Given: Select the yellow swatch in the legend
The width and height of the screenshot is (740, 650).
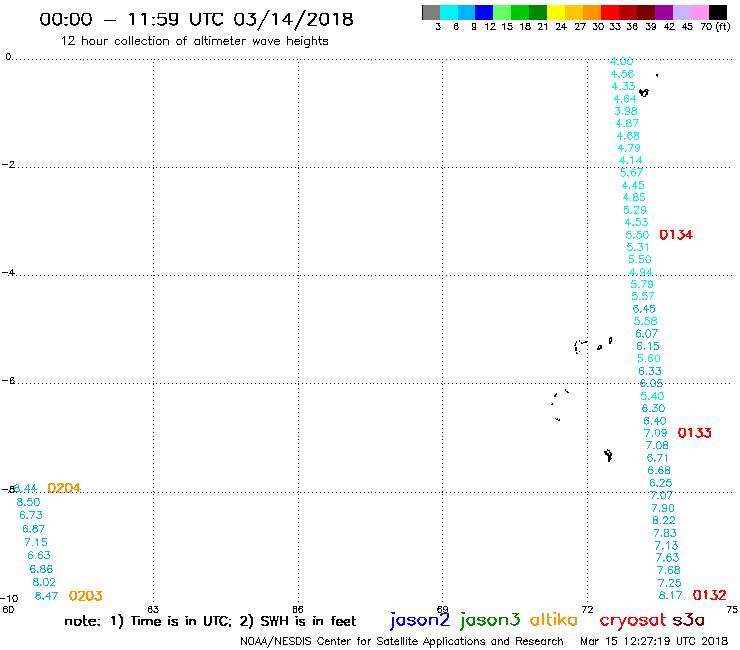Looking at the screenshot, I should pyautogui.click(x=556, y=12).
